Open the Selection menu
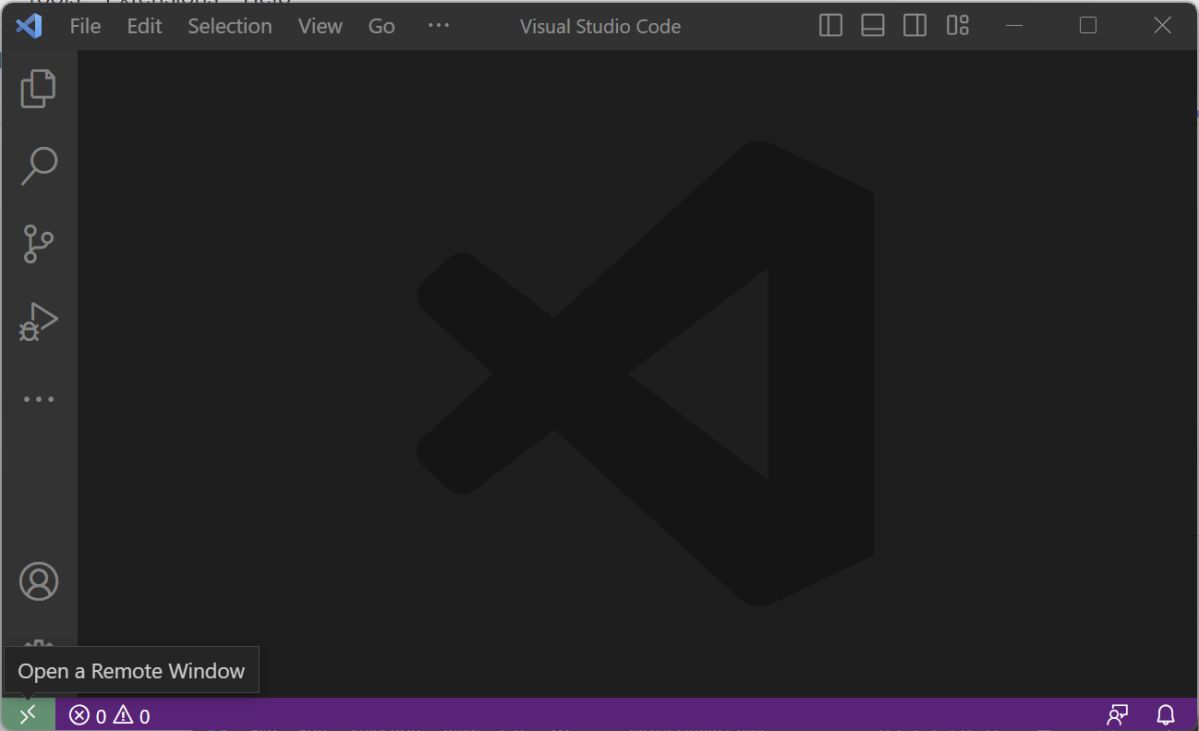Viewport: 1199px width, 731px height. pyautogui.click(x=229, y=26)
